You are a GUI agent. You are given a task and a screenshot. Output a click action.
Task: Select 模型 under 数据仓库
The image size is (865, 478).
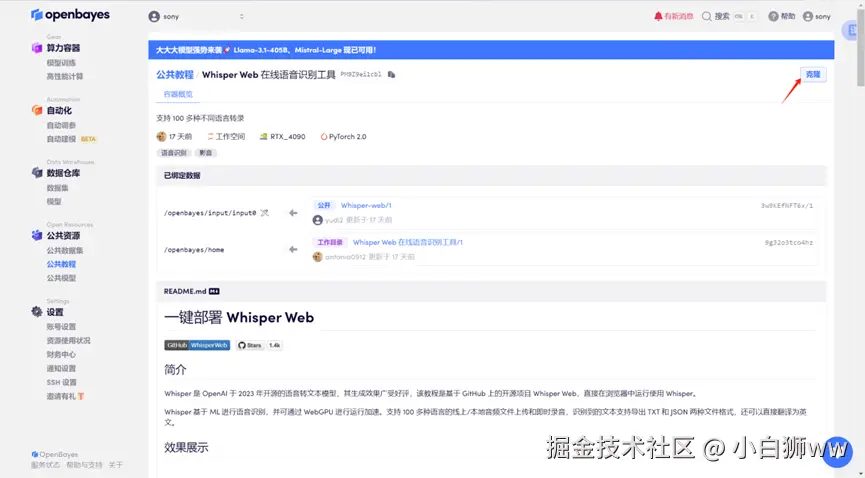click(x=54, y=201)
